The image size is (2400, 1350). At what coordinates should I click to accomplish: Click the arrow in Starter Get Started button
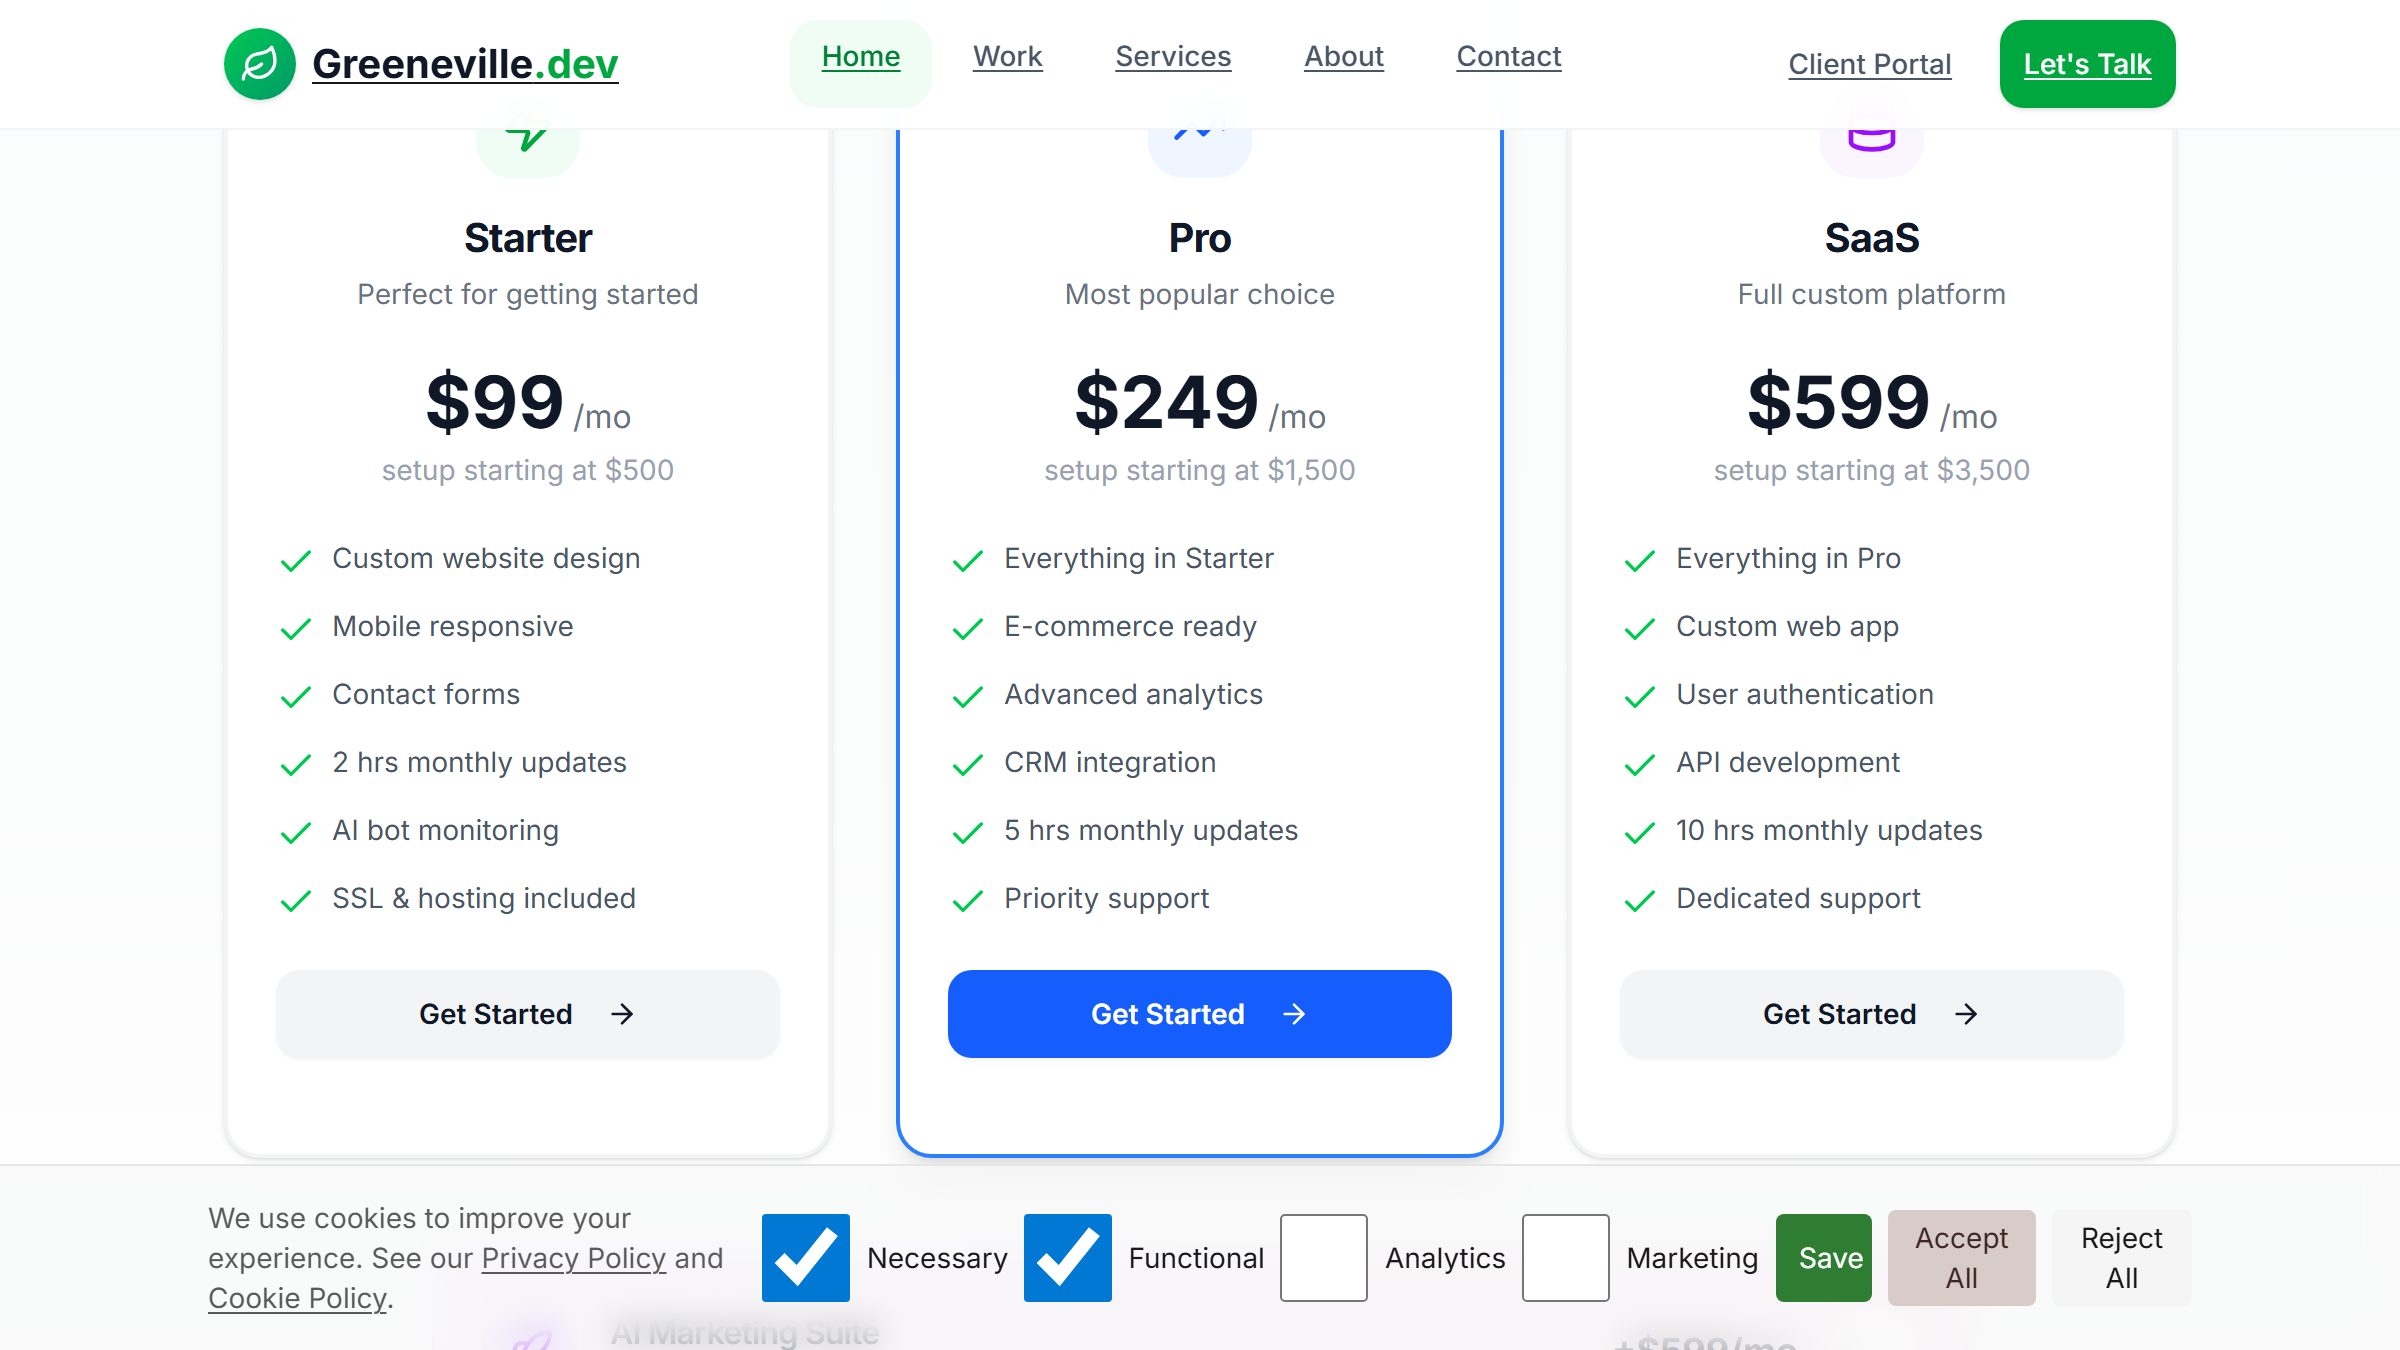click(x=622, y=1014)
